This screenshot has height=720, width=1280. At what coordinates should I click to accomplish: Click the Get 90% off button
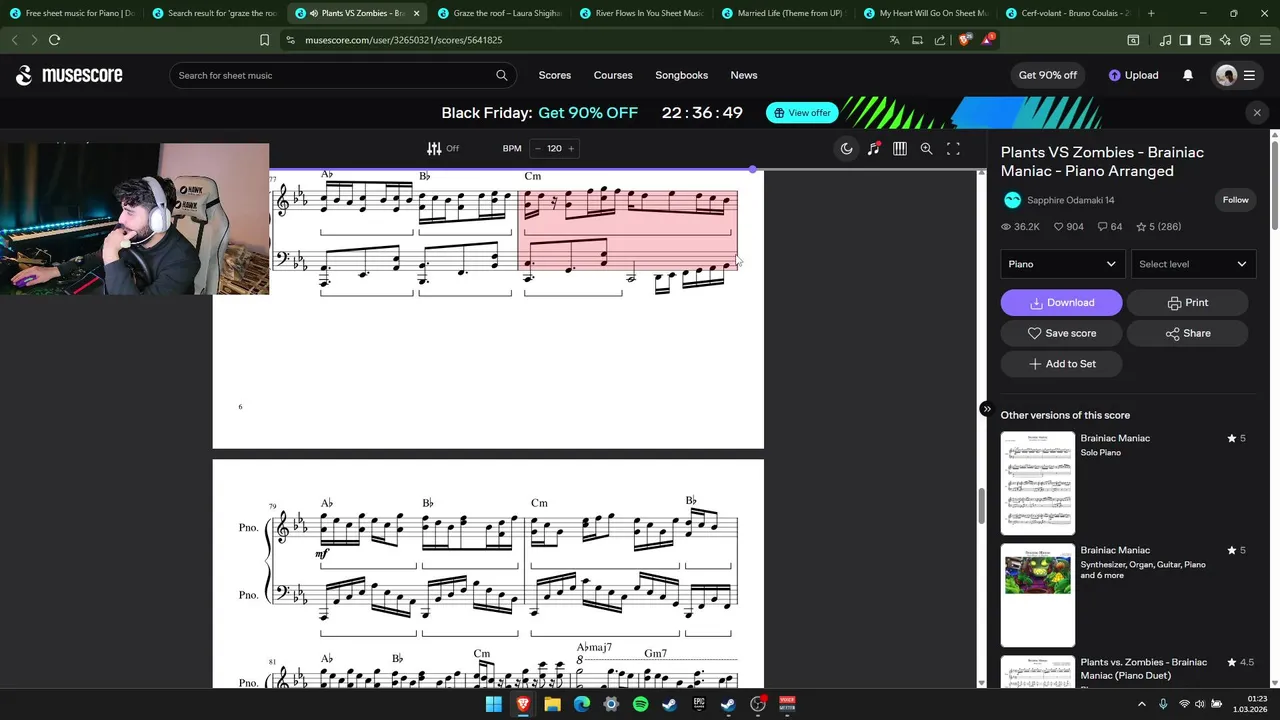point(1048,75)
